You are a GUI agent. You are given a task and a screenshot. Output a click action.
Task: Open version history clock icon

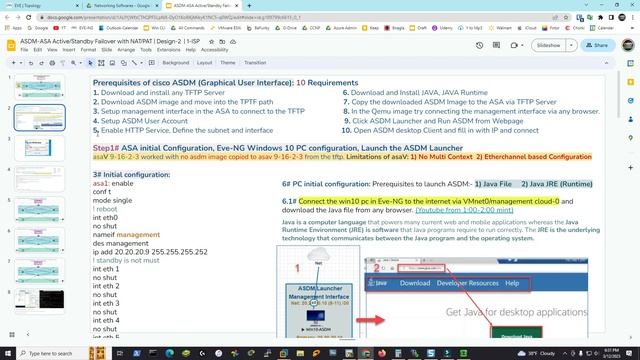tap(480, 45)
